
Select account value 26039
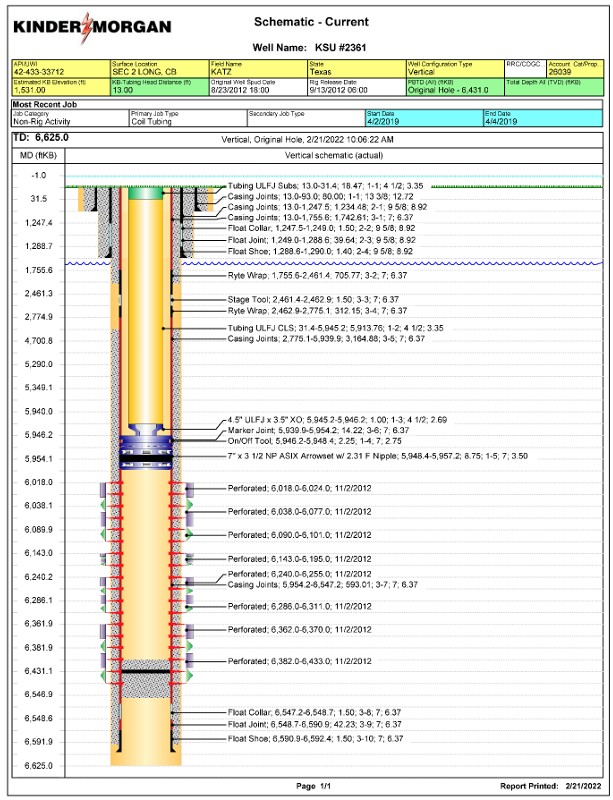coord(560,72)
